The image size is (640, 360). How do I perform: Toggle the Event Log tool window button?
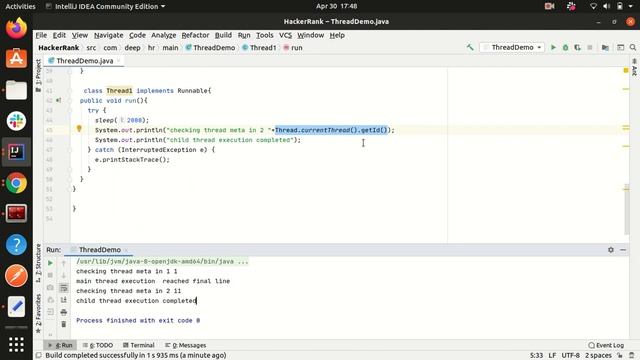(606, 345)
